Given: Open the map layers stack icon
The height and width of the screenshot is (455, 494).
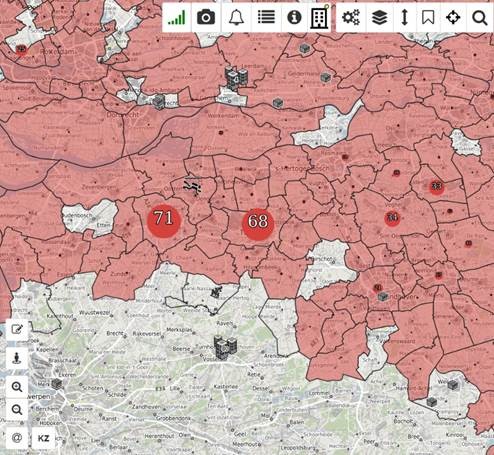Looking at the screenshot, I should point(379,18).
